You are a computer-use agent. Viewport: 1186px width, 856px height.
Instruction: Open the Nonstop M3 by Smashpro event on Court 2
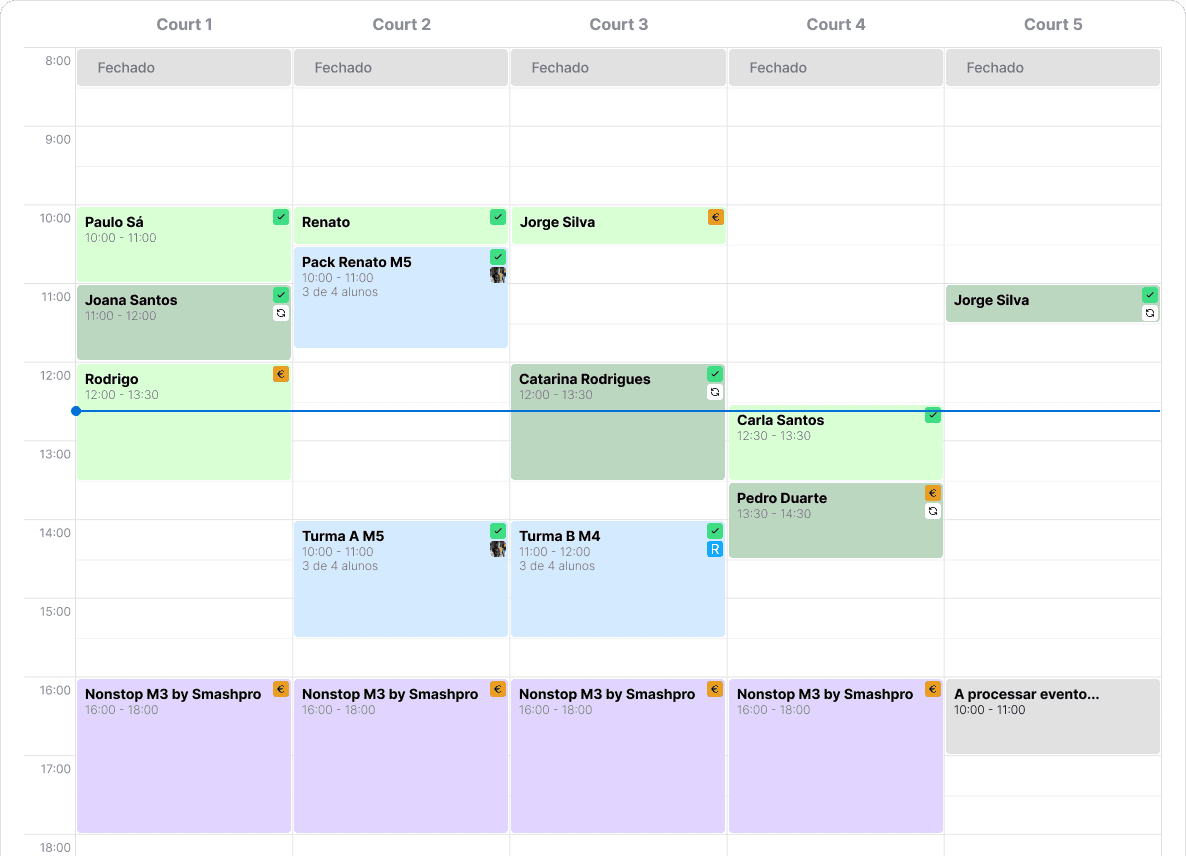click(401, 755)
